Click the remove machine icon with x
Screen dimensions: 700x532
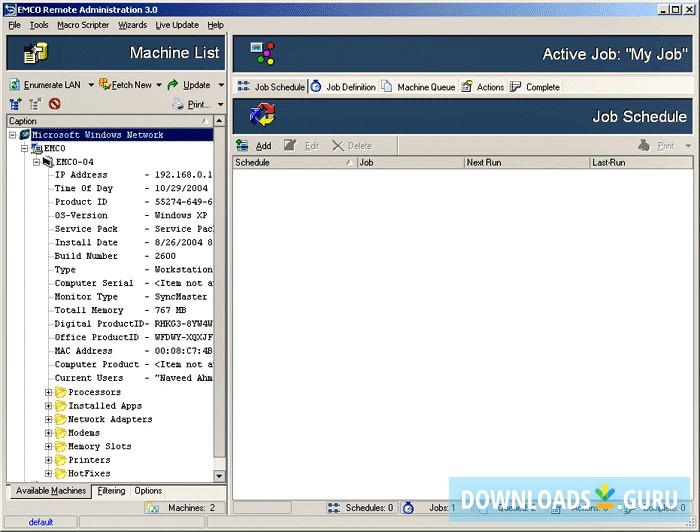(35, 104)
